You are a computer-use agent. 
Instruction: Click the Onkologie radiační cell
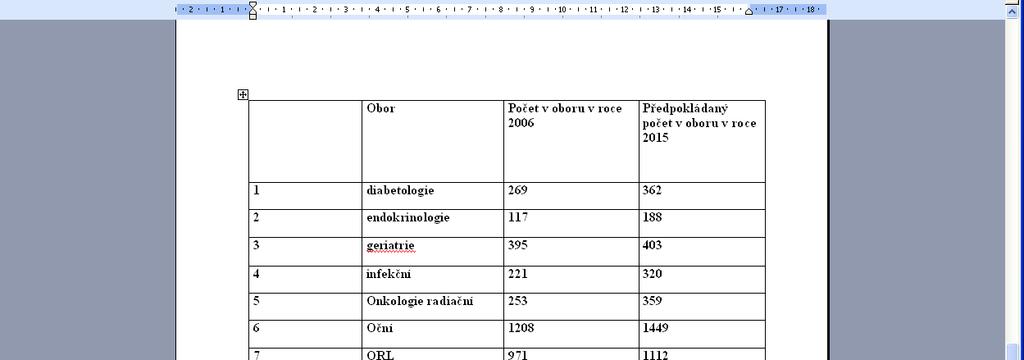pyautogui.click(x=432, y=306)
